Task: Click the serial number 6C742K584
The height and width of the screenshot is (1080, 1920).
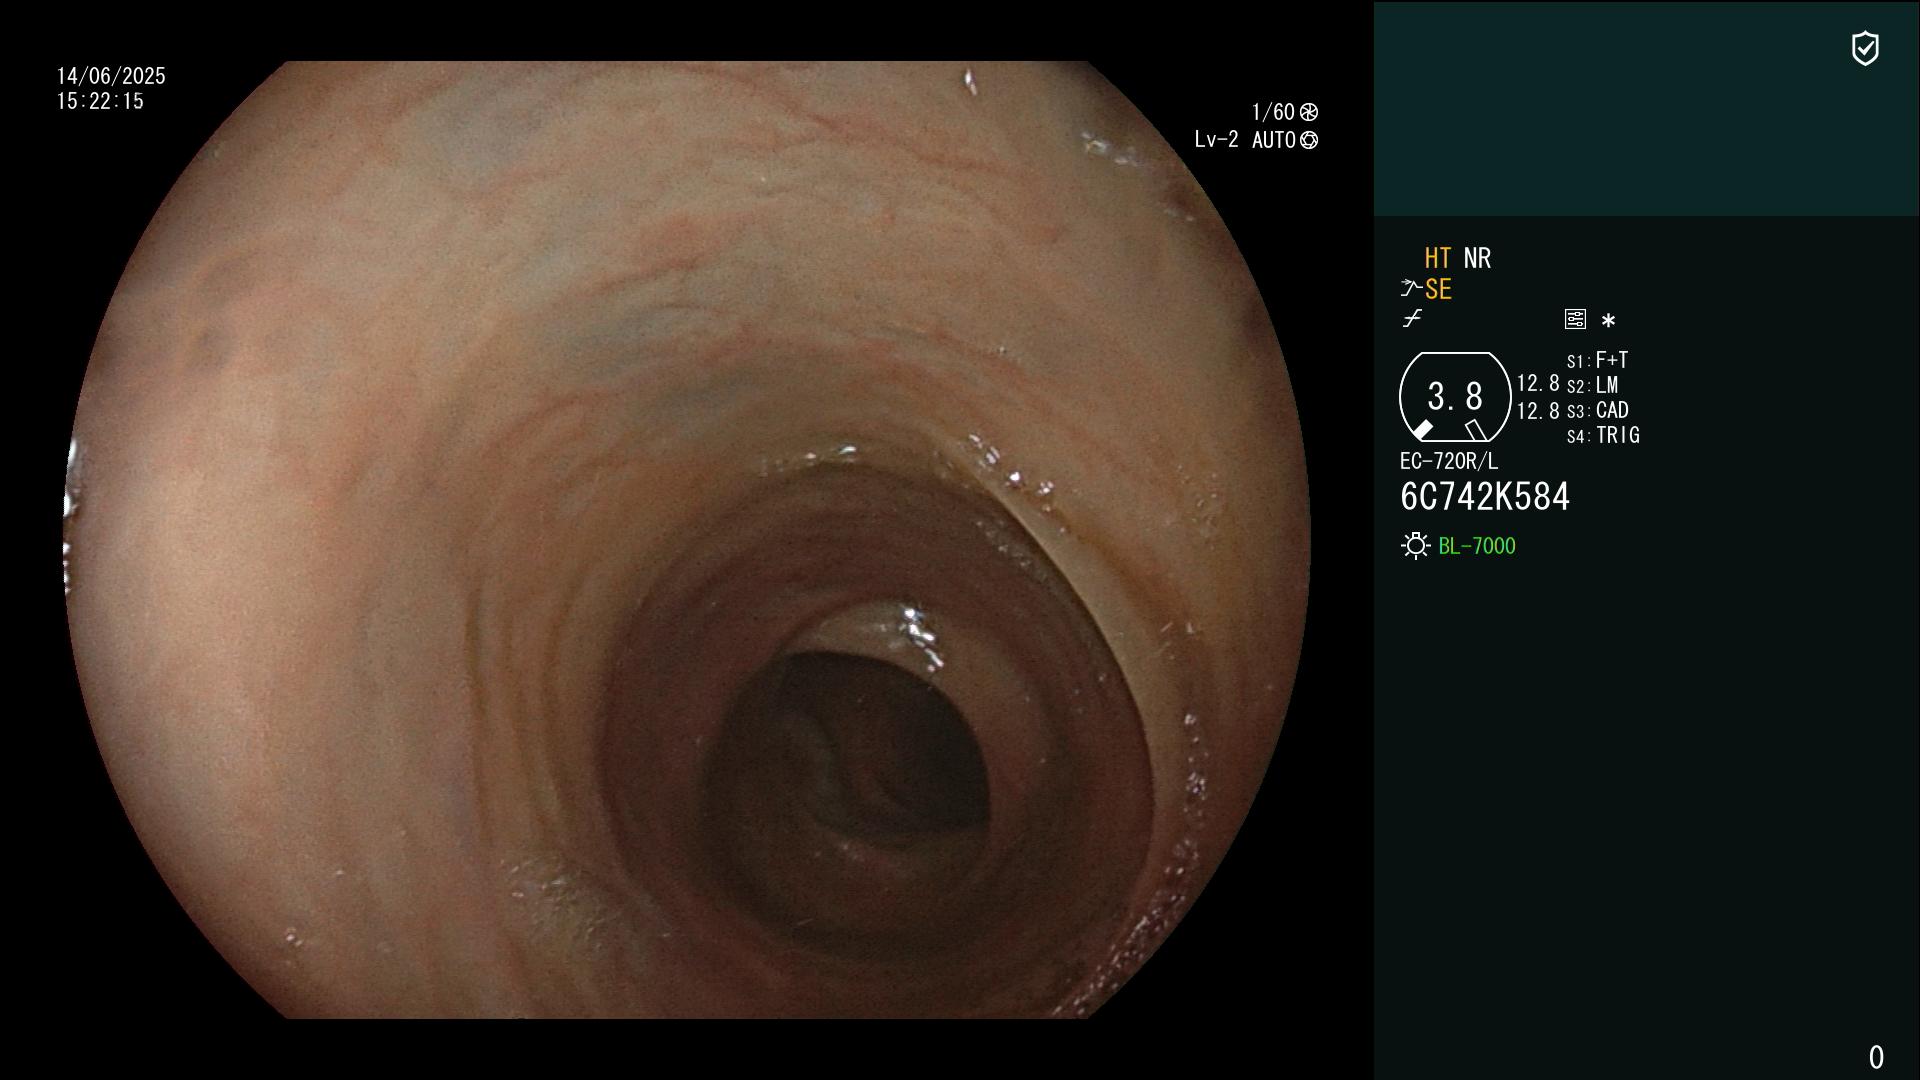Action: pyautogui.click(x=1485, y=497)
